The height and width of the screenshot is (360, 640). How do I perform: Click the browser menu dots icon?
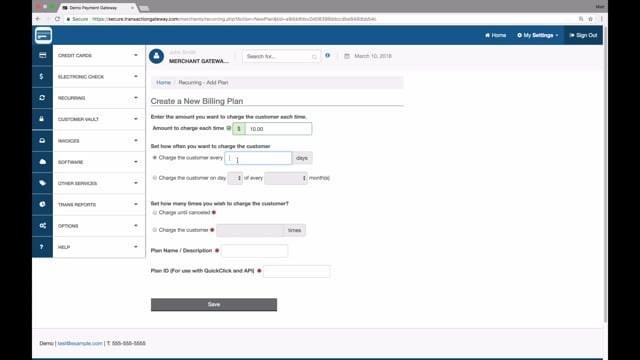click(x=601, y=19)
